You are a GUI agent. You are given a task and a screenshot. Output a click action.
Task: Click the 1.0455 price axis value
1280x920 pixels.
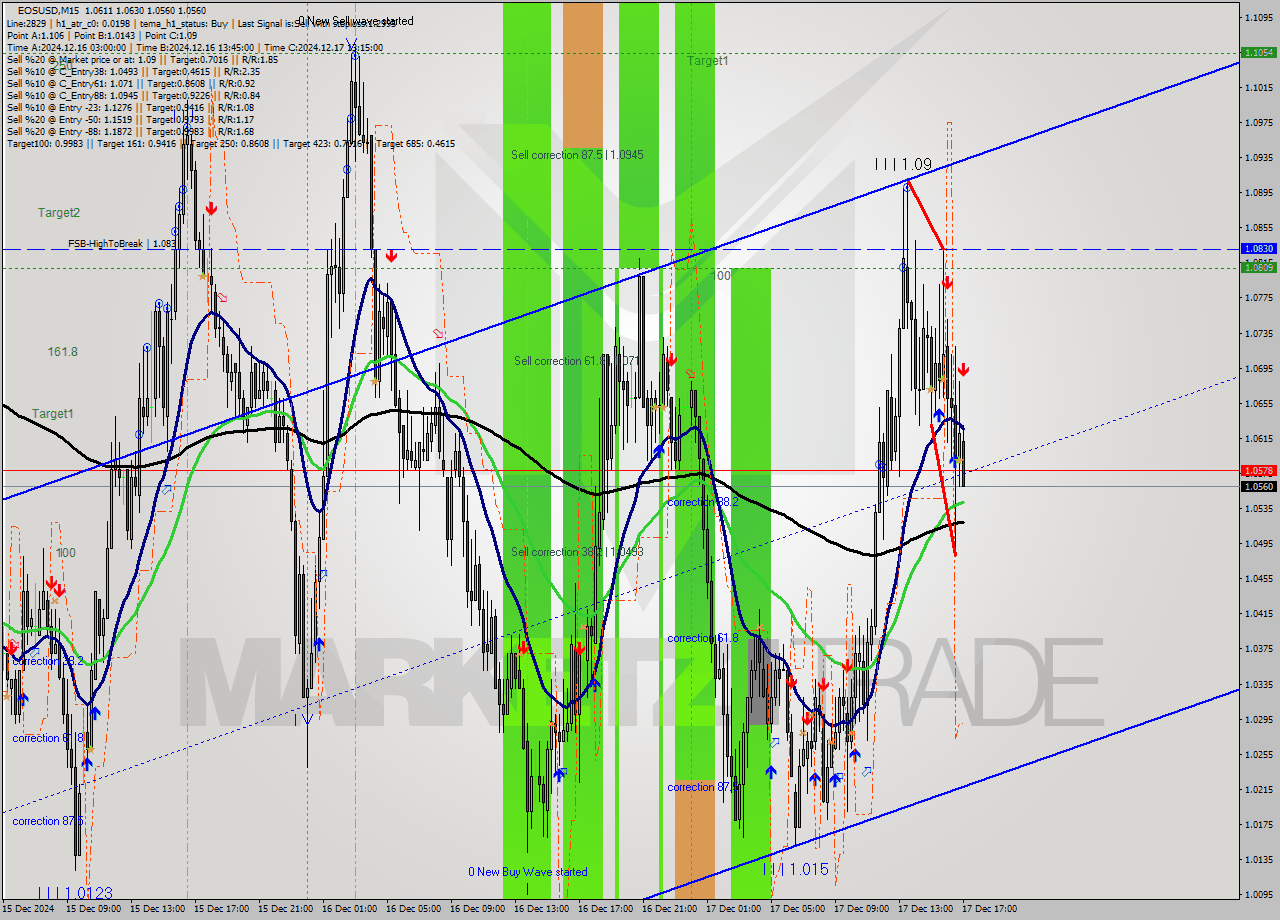1258,579
